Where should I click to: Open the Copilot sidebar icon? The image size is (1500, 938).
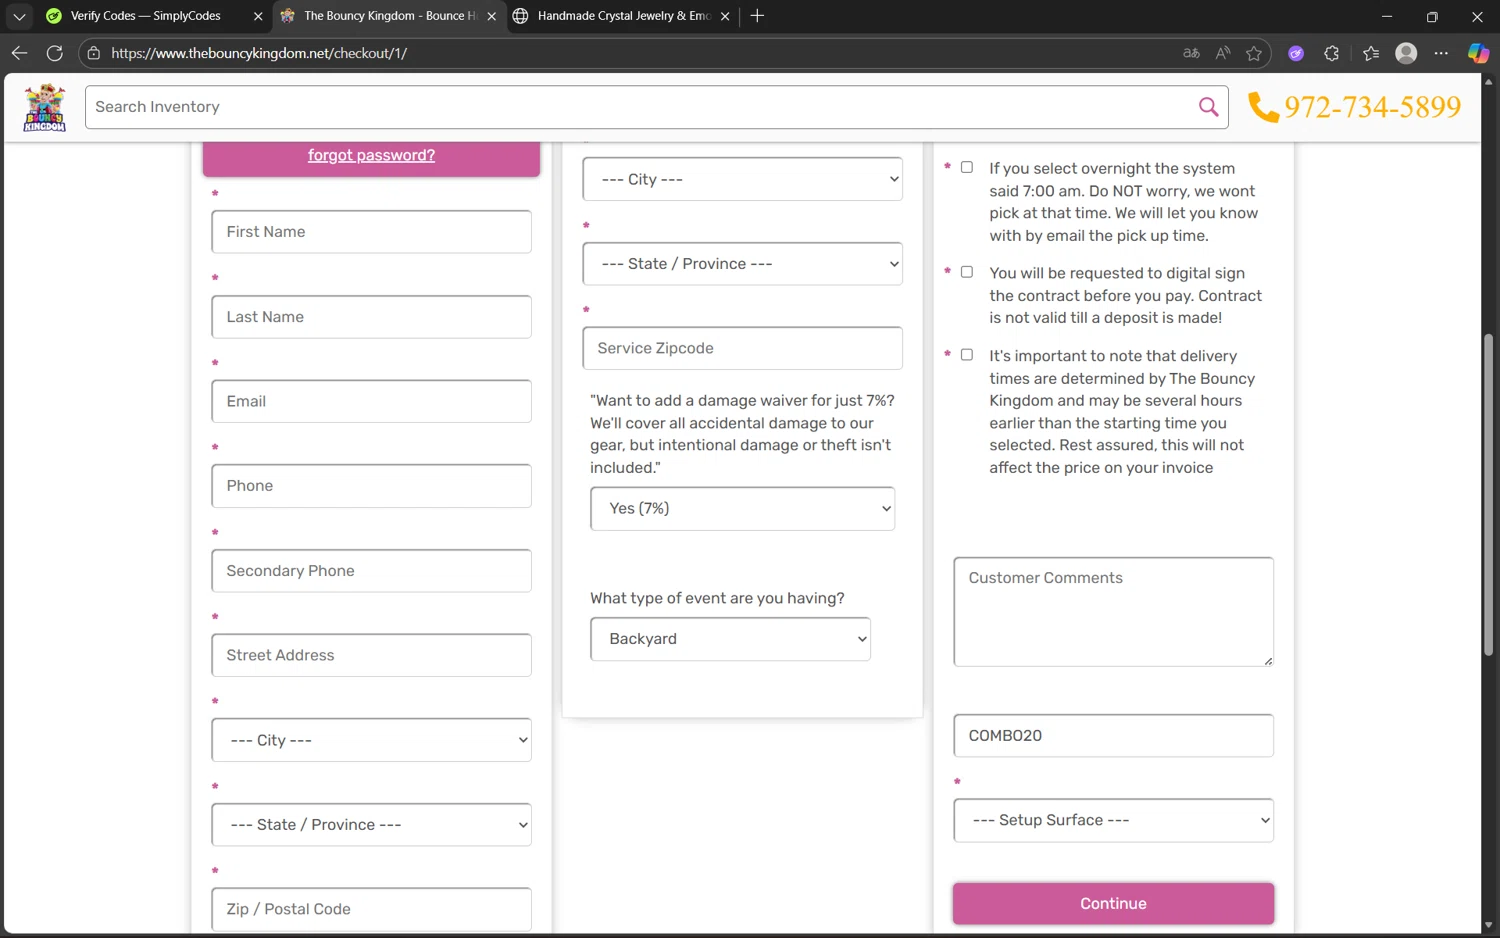pos(1477,53)
